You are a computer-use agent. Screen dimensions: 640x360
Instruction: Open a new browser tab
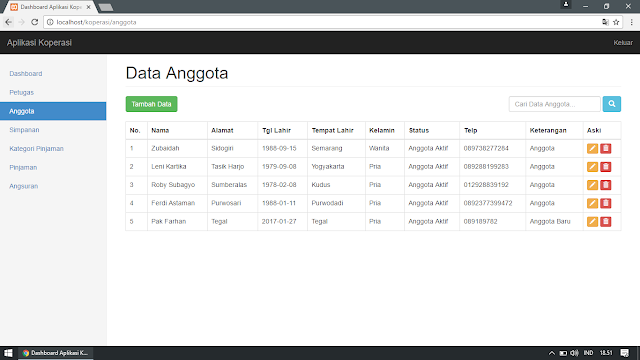[106, 7]
